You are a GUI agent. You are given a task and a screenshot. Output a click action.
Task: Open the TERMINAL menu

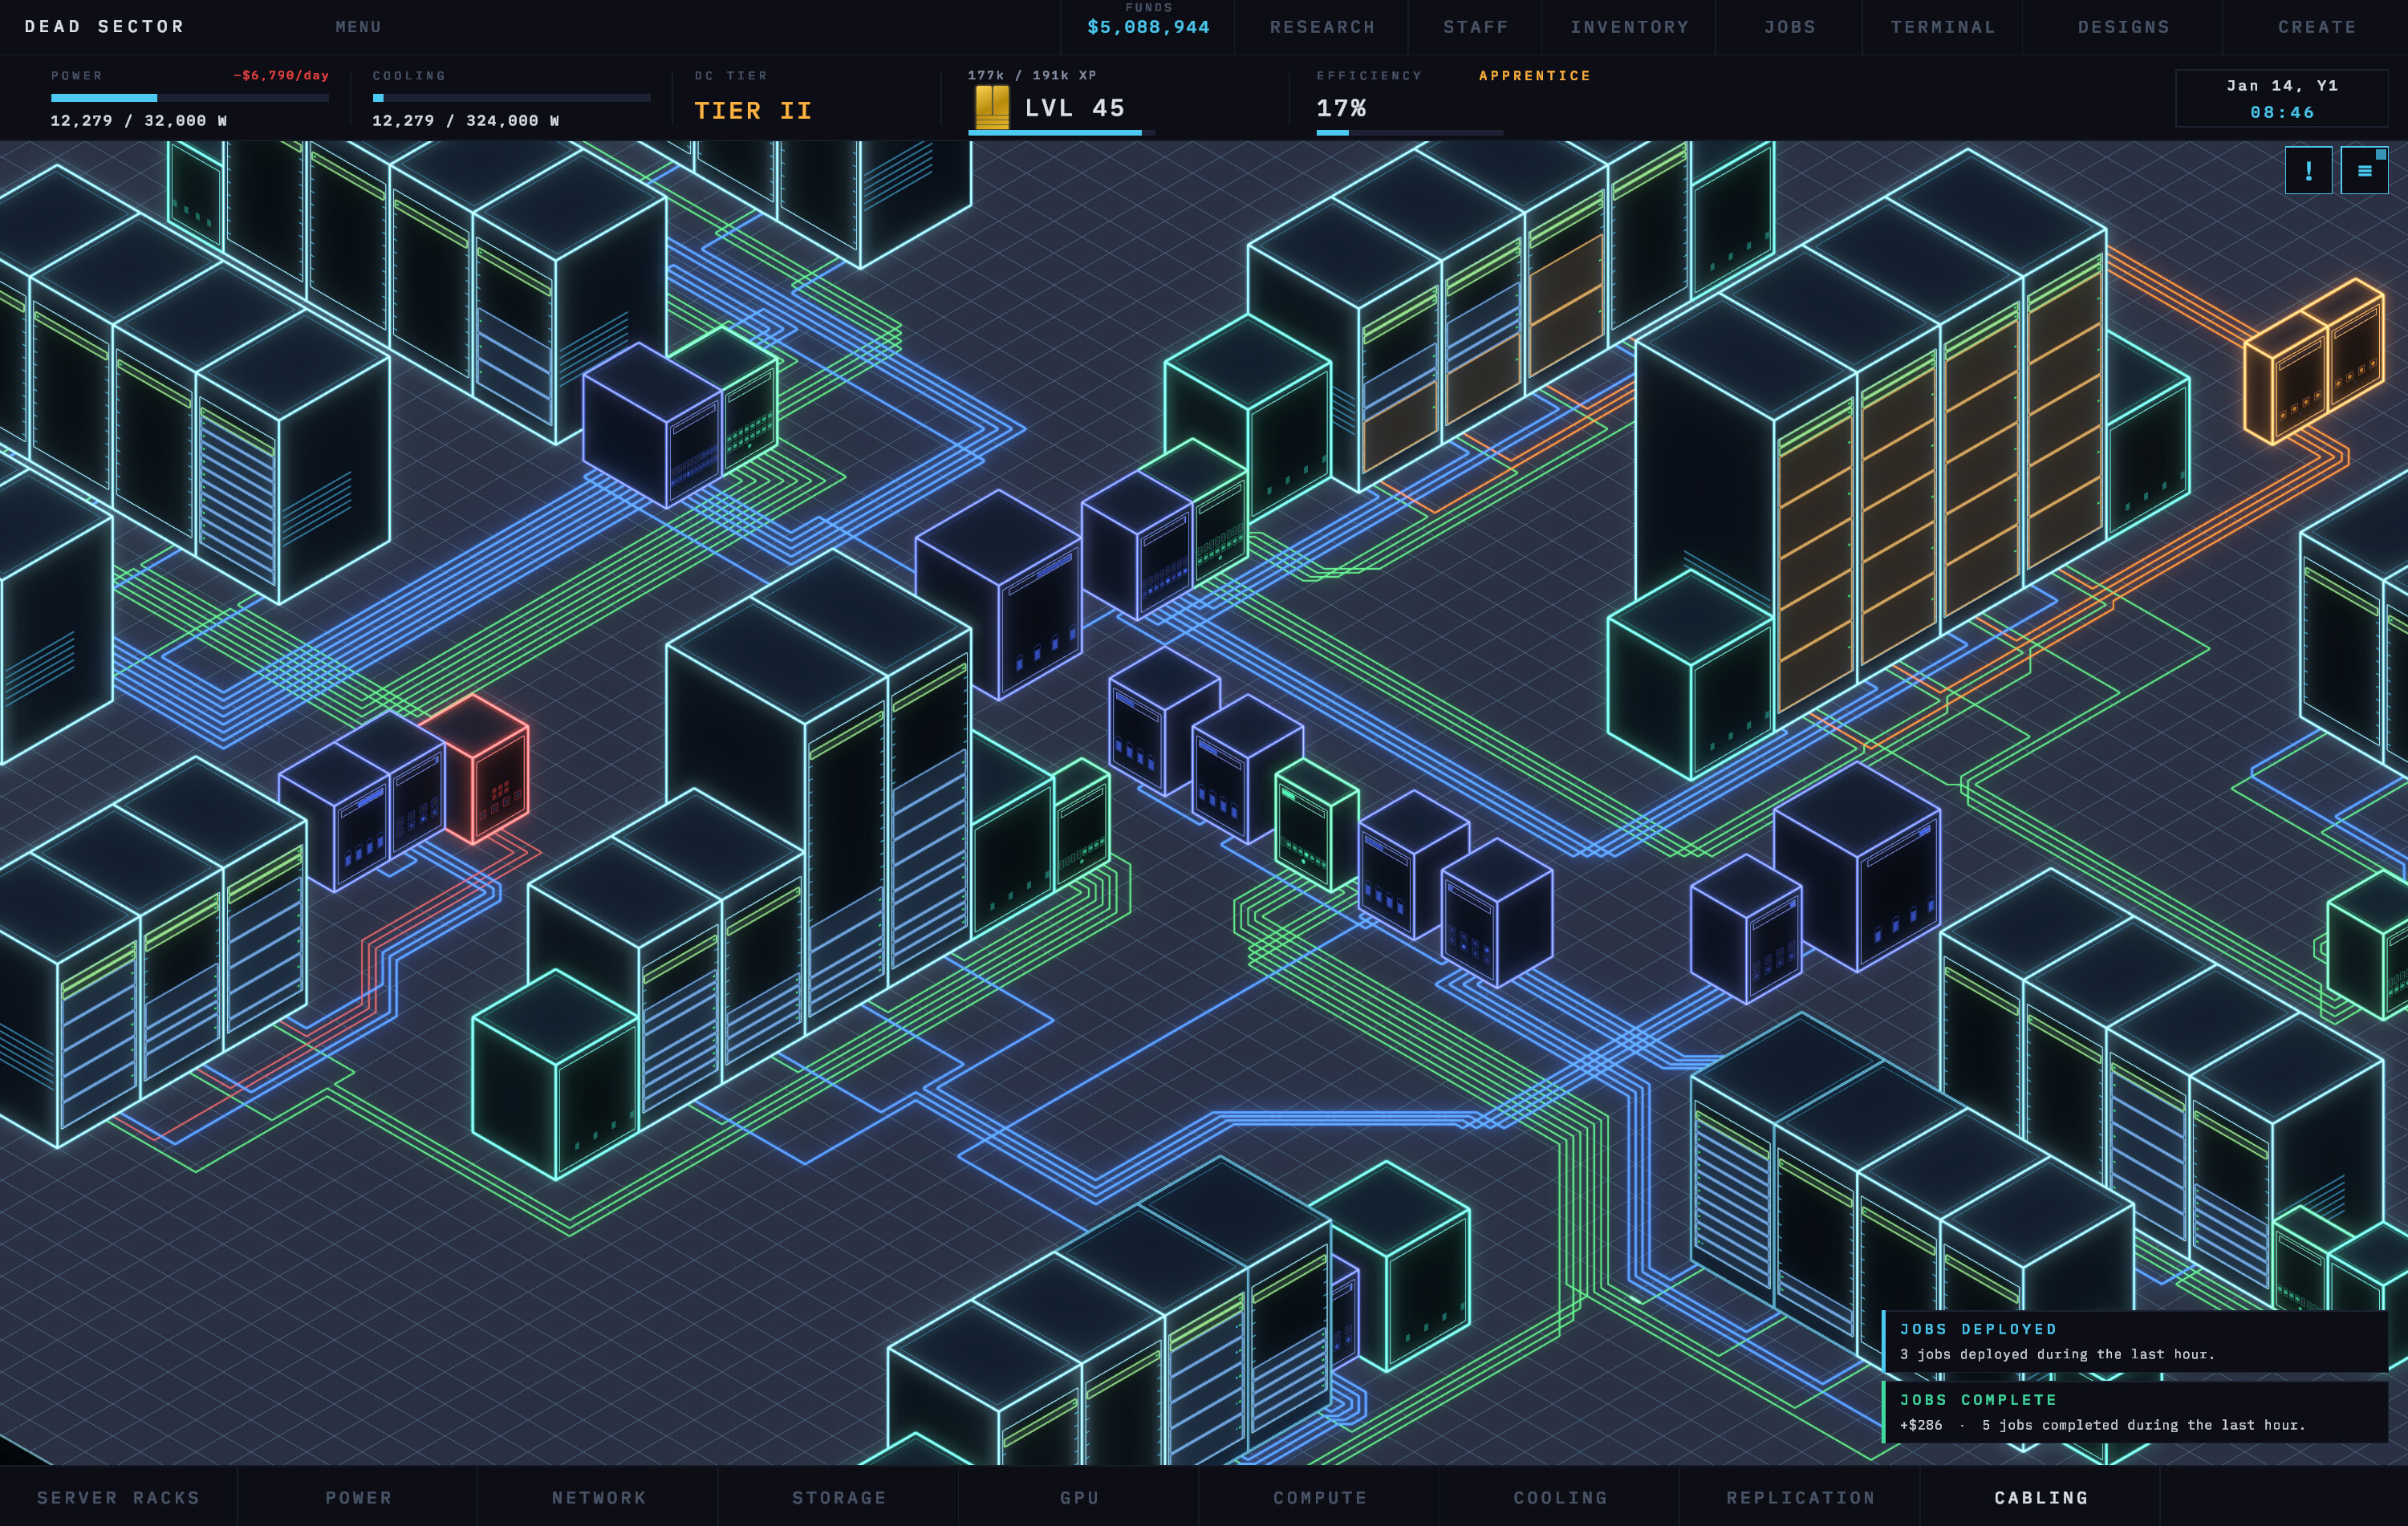coord(1943,27)
